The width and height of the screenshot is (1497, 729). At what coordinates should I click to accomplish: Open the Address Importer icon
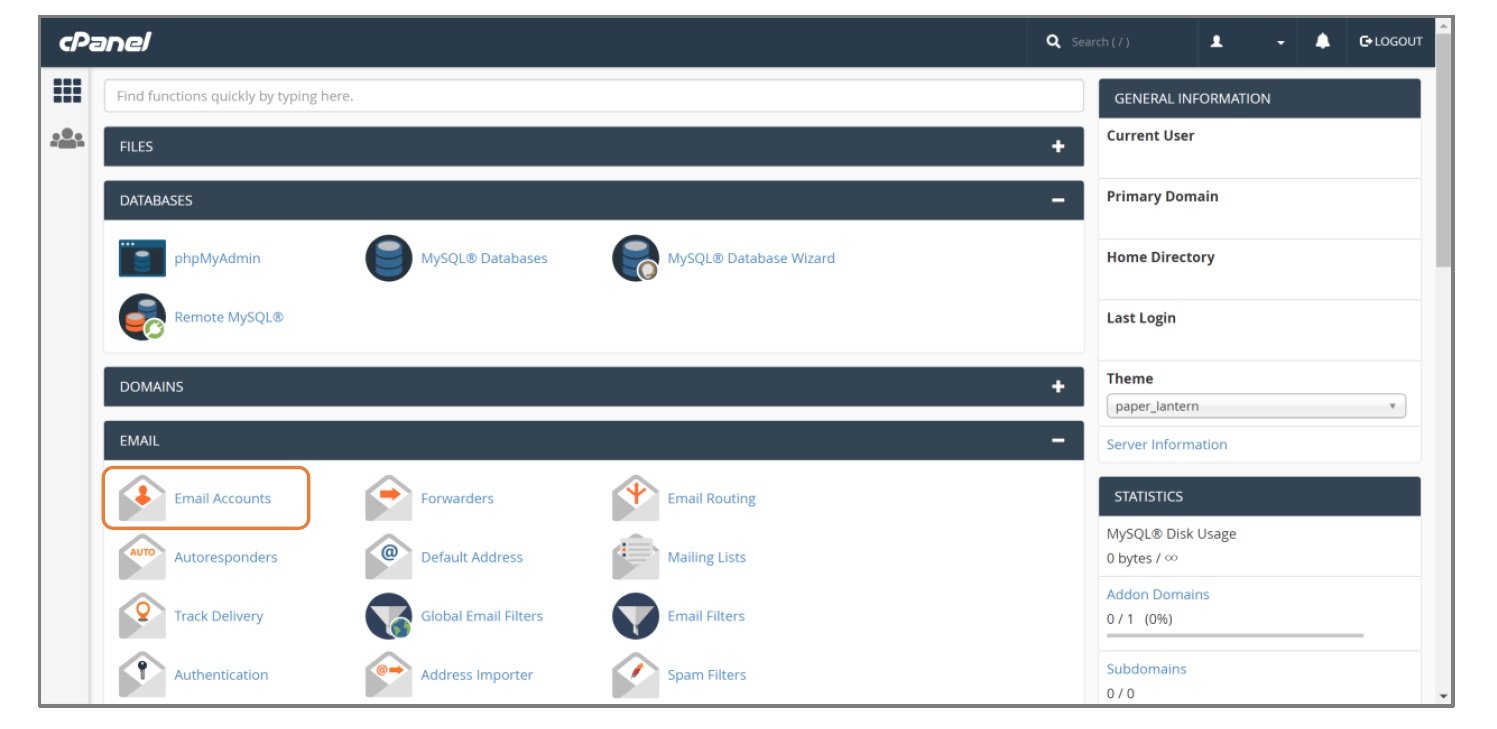tap(389, 675)
